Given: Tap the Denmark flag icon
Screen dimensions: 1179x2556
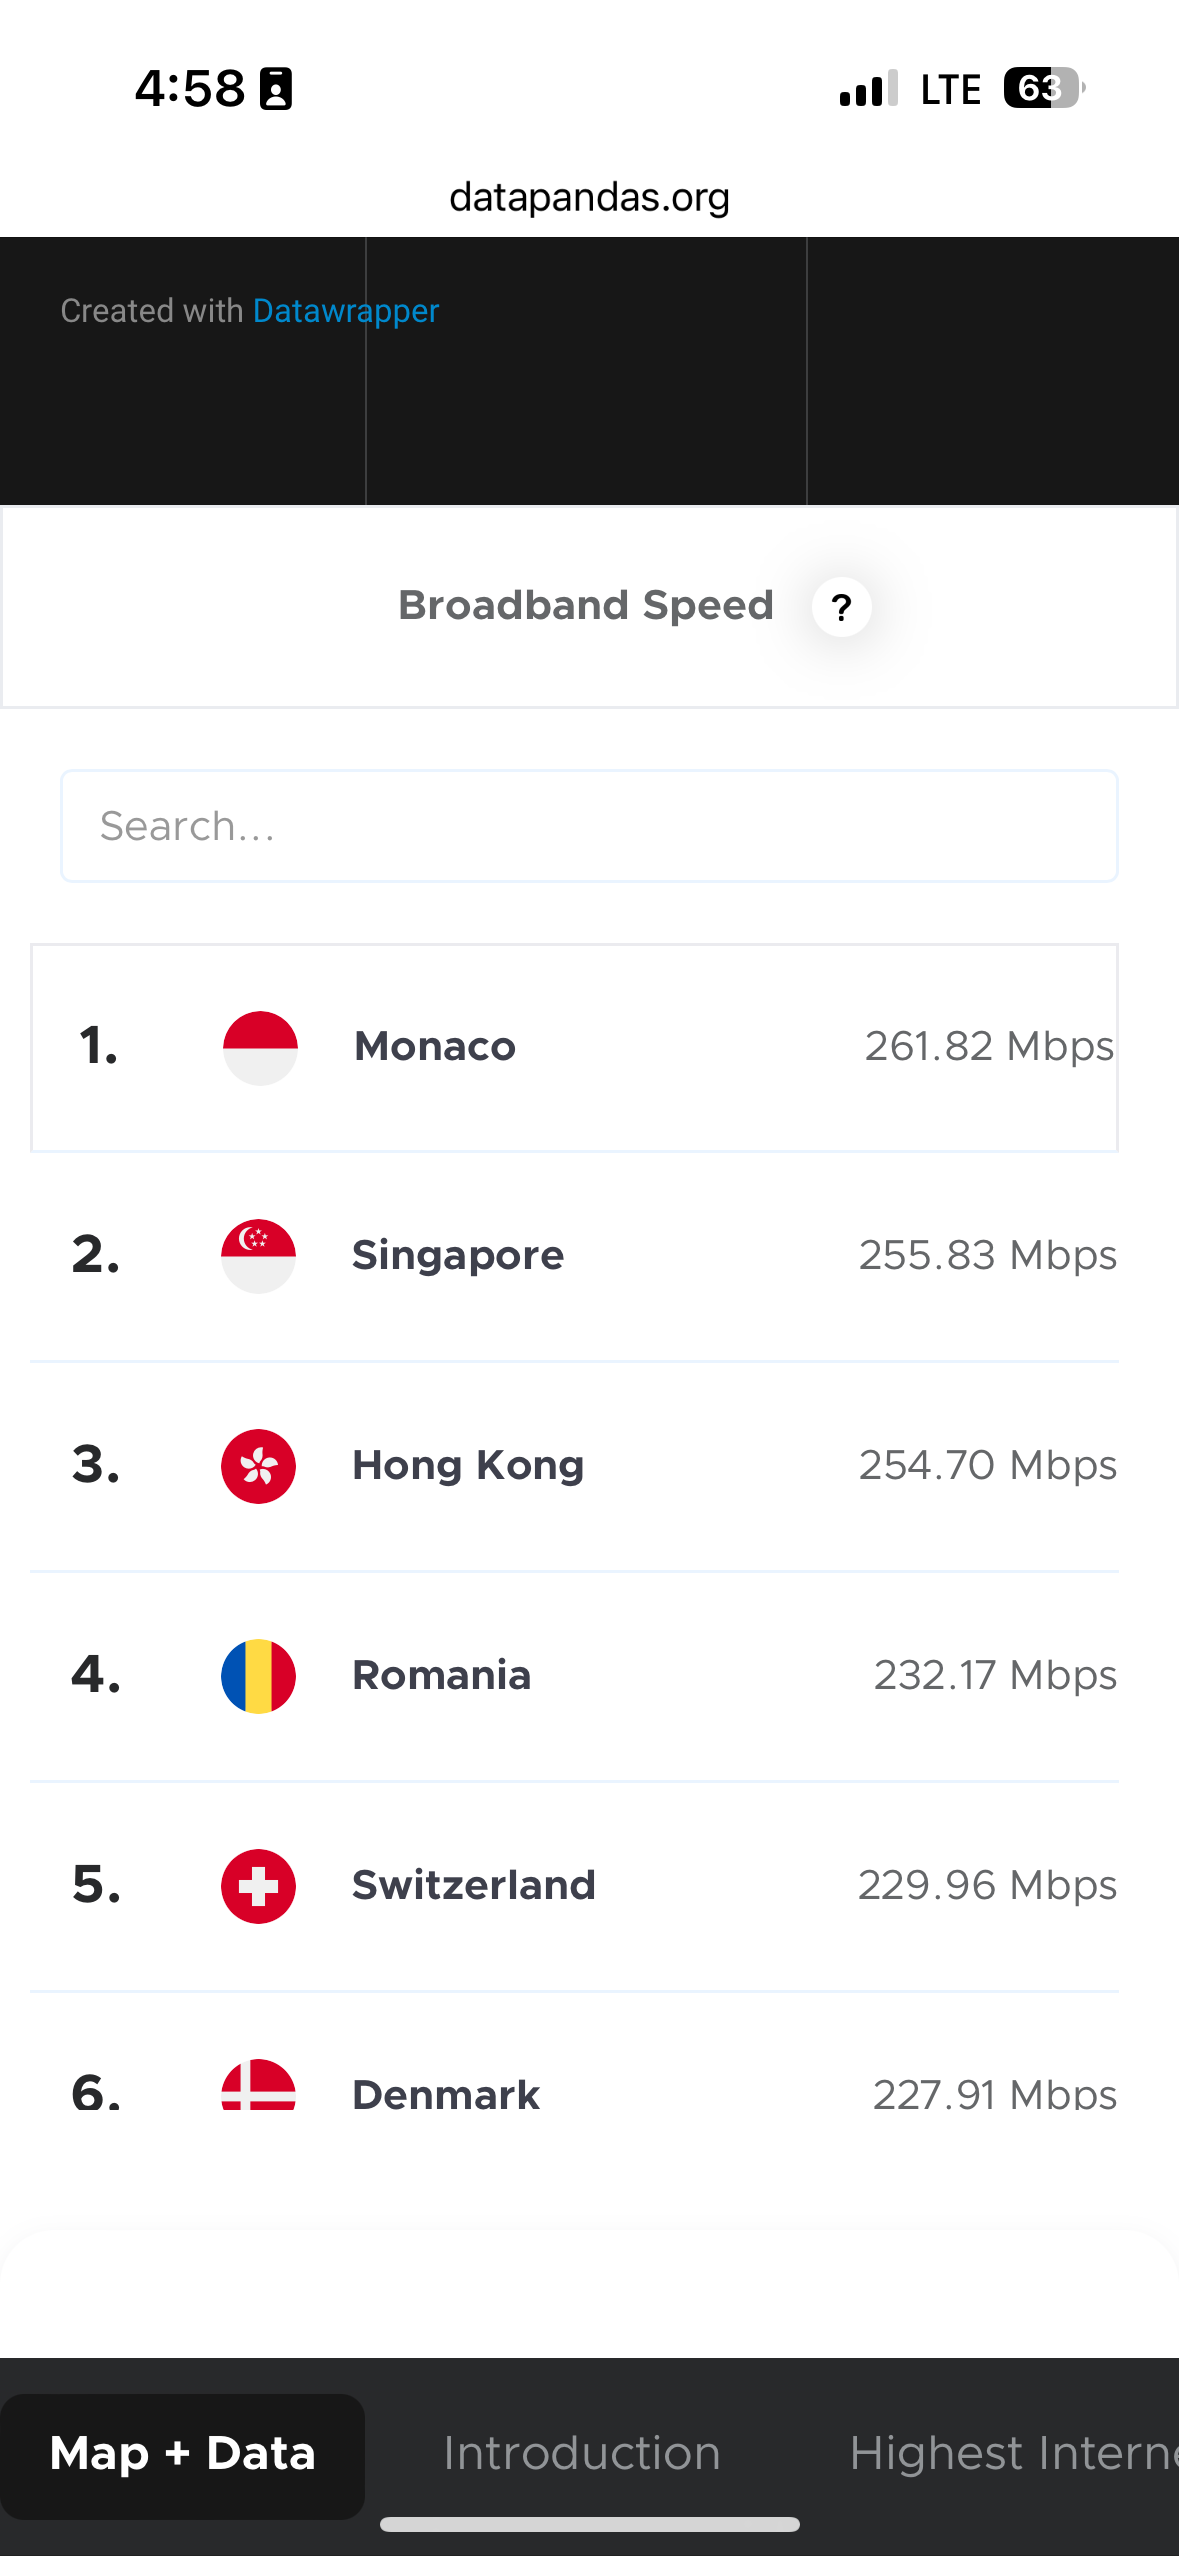Looking at the screenshot, I should (x=258, y=2086).
